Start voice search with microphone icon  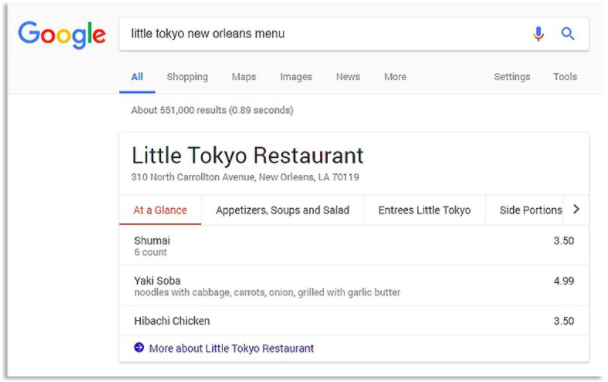pyautogui.click(x=538, y=34)
